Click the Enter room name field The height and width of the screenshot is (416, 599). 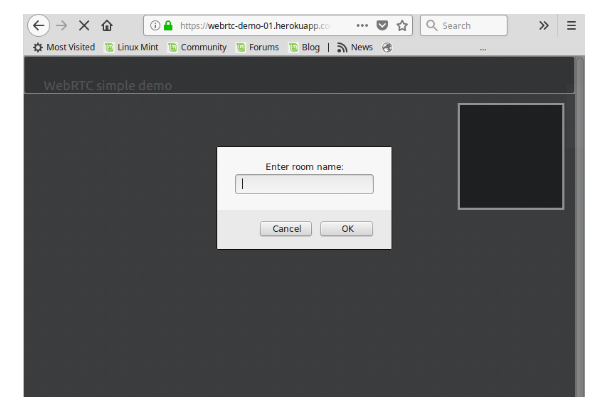tap(304, 184)
